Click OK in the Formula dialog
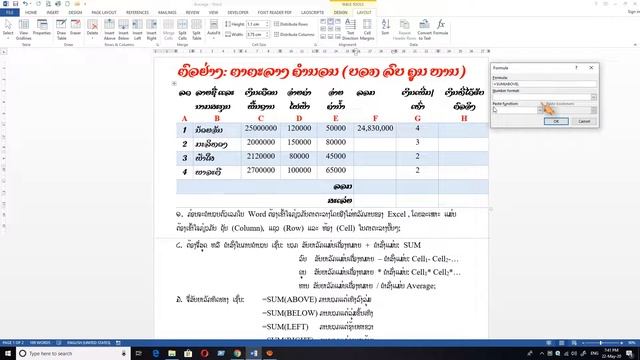Image resolution: width=640 pixels, height=360 pixels. tap(556, 121)
